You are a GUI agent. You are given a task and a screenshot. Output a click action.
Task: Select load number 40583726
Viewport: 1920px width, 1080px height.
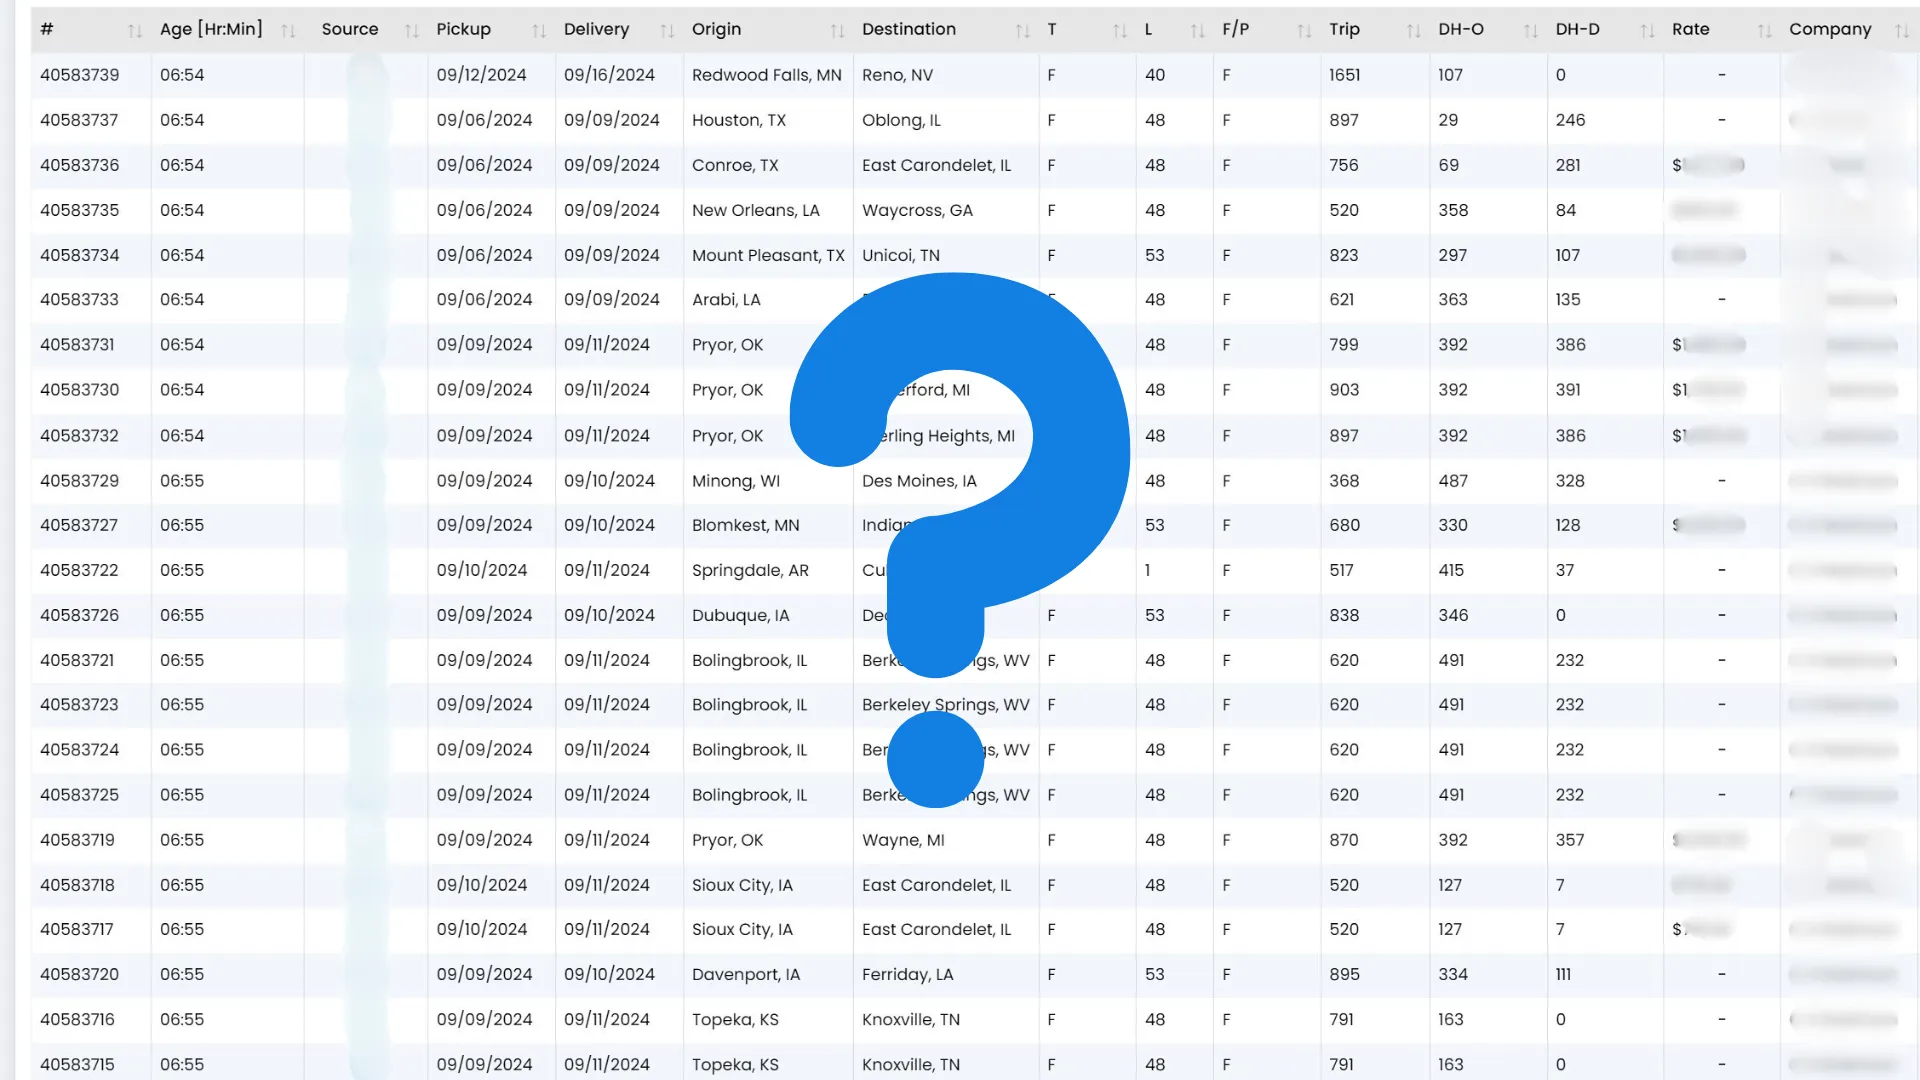point(79,615)
